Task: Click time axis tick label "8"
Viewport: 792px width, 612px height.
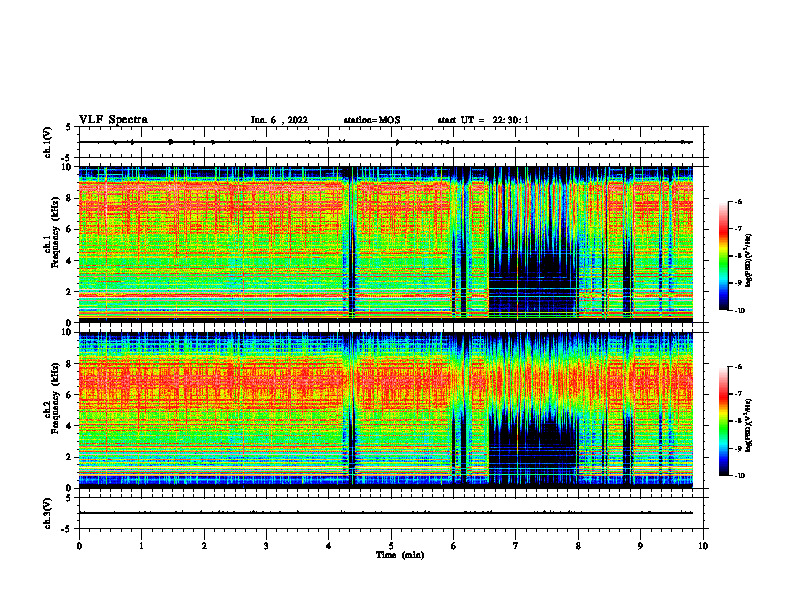Action: click(x=578, y=546)
